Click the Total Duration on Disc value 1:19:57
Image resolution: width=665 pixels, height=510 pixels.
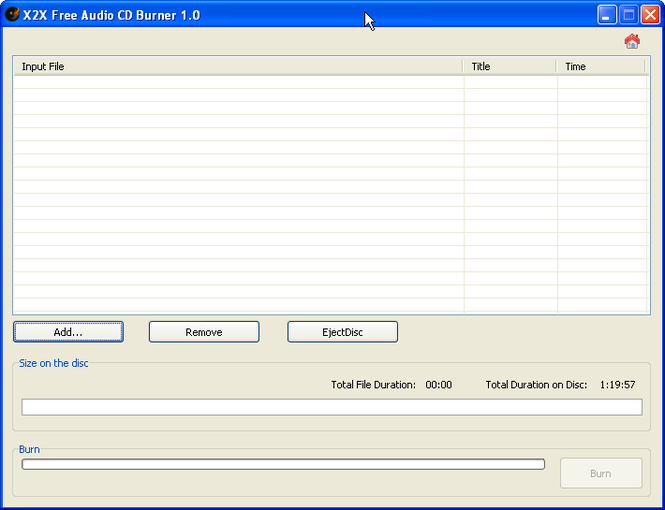pos(617,385)
